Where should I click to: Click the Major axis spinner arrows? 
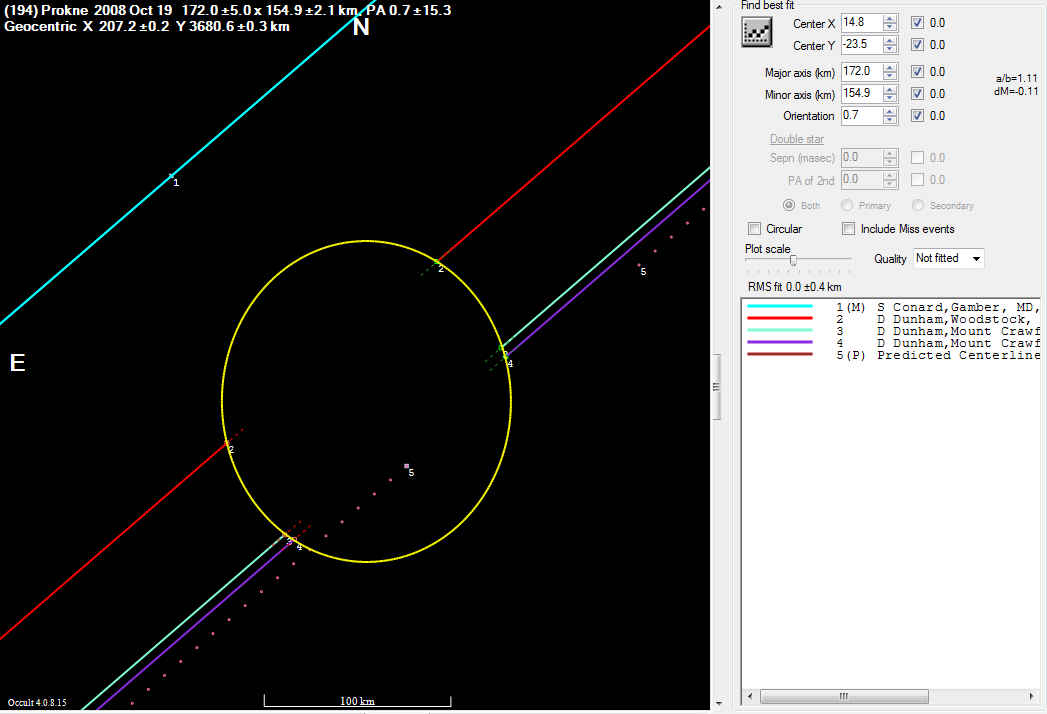(890, 71)
